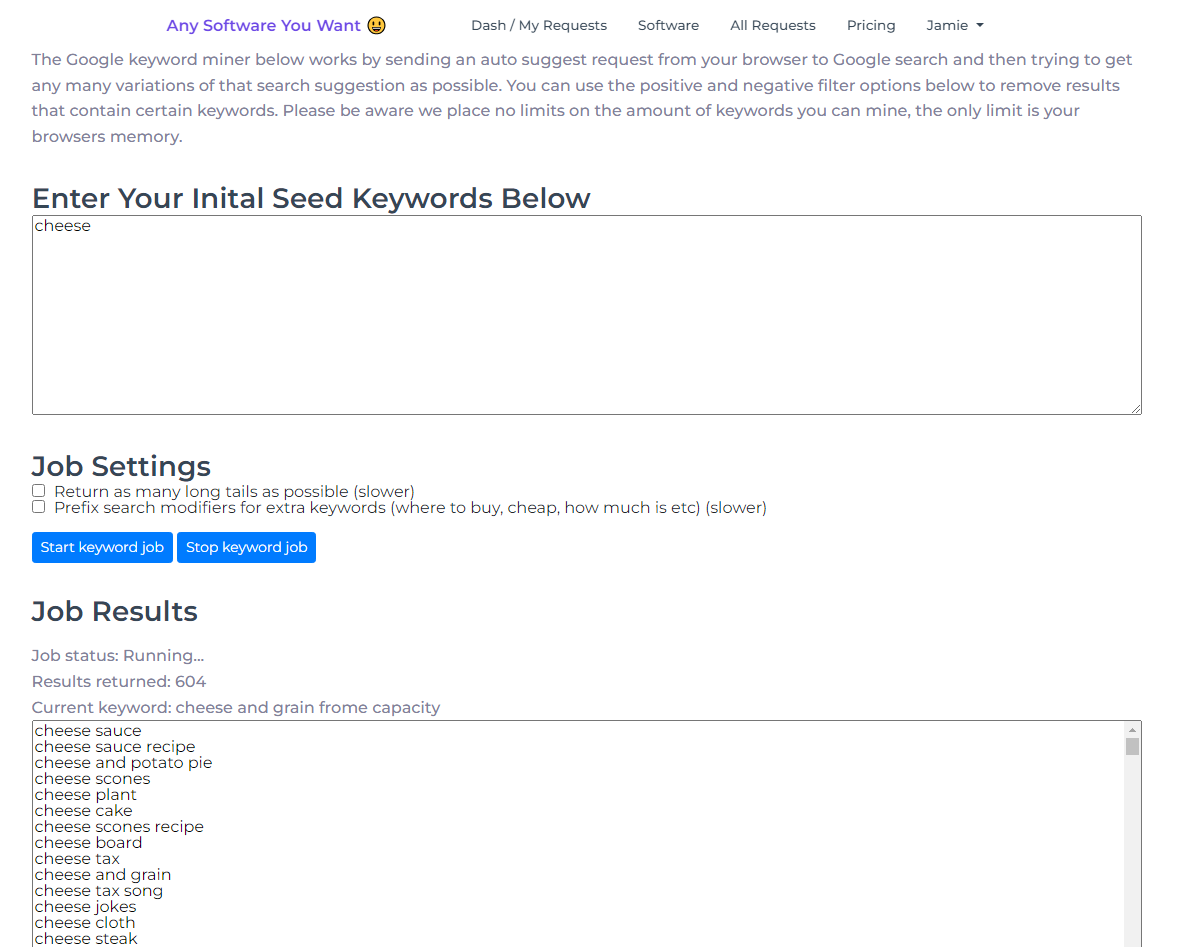Click the results scrollbar up arrow

click(x=1132, y=730)
